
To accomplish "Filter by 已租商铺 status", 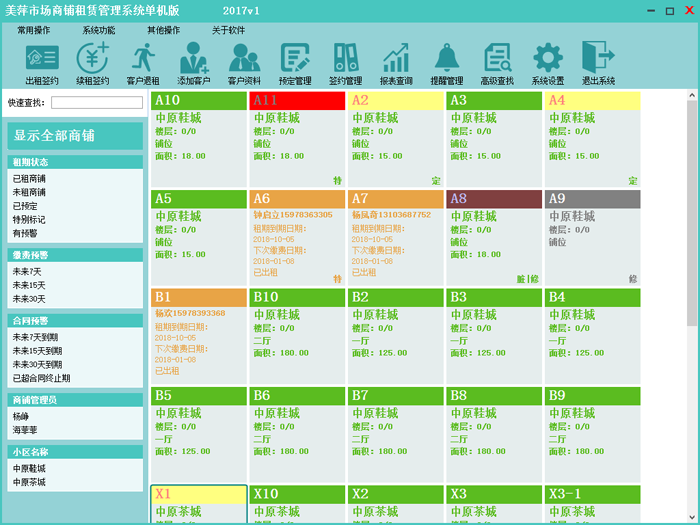I will tap(29, 179).
